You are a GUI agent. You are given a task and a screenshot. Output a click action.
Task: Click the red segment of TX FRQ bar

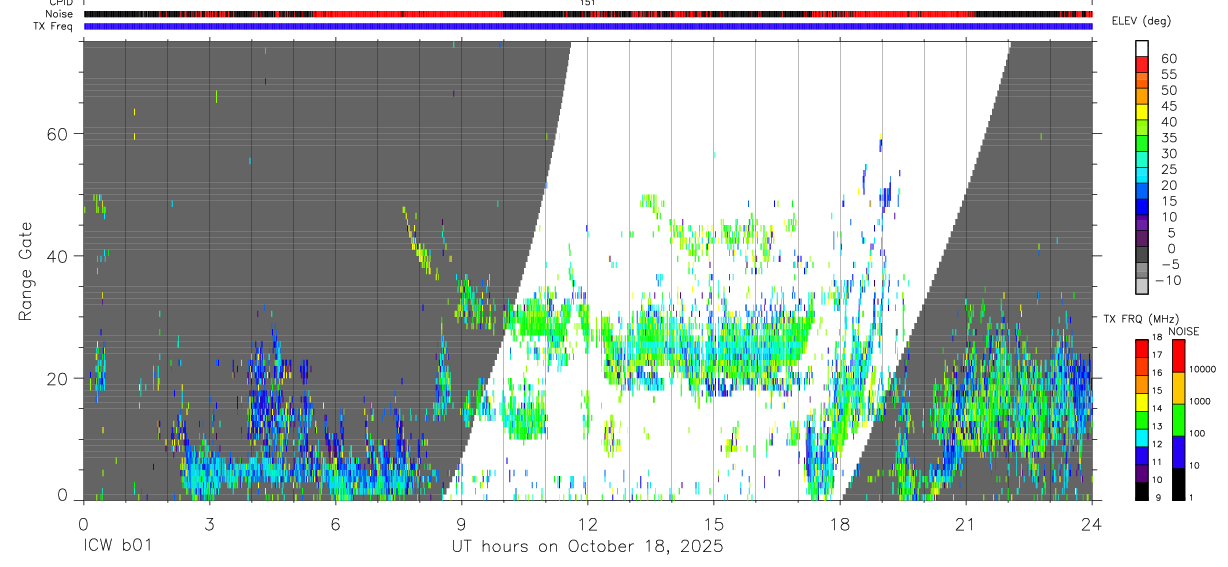tap(1142, 349)
